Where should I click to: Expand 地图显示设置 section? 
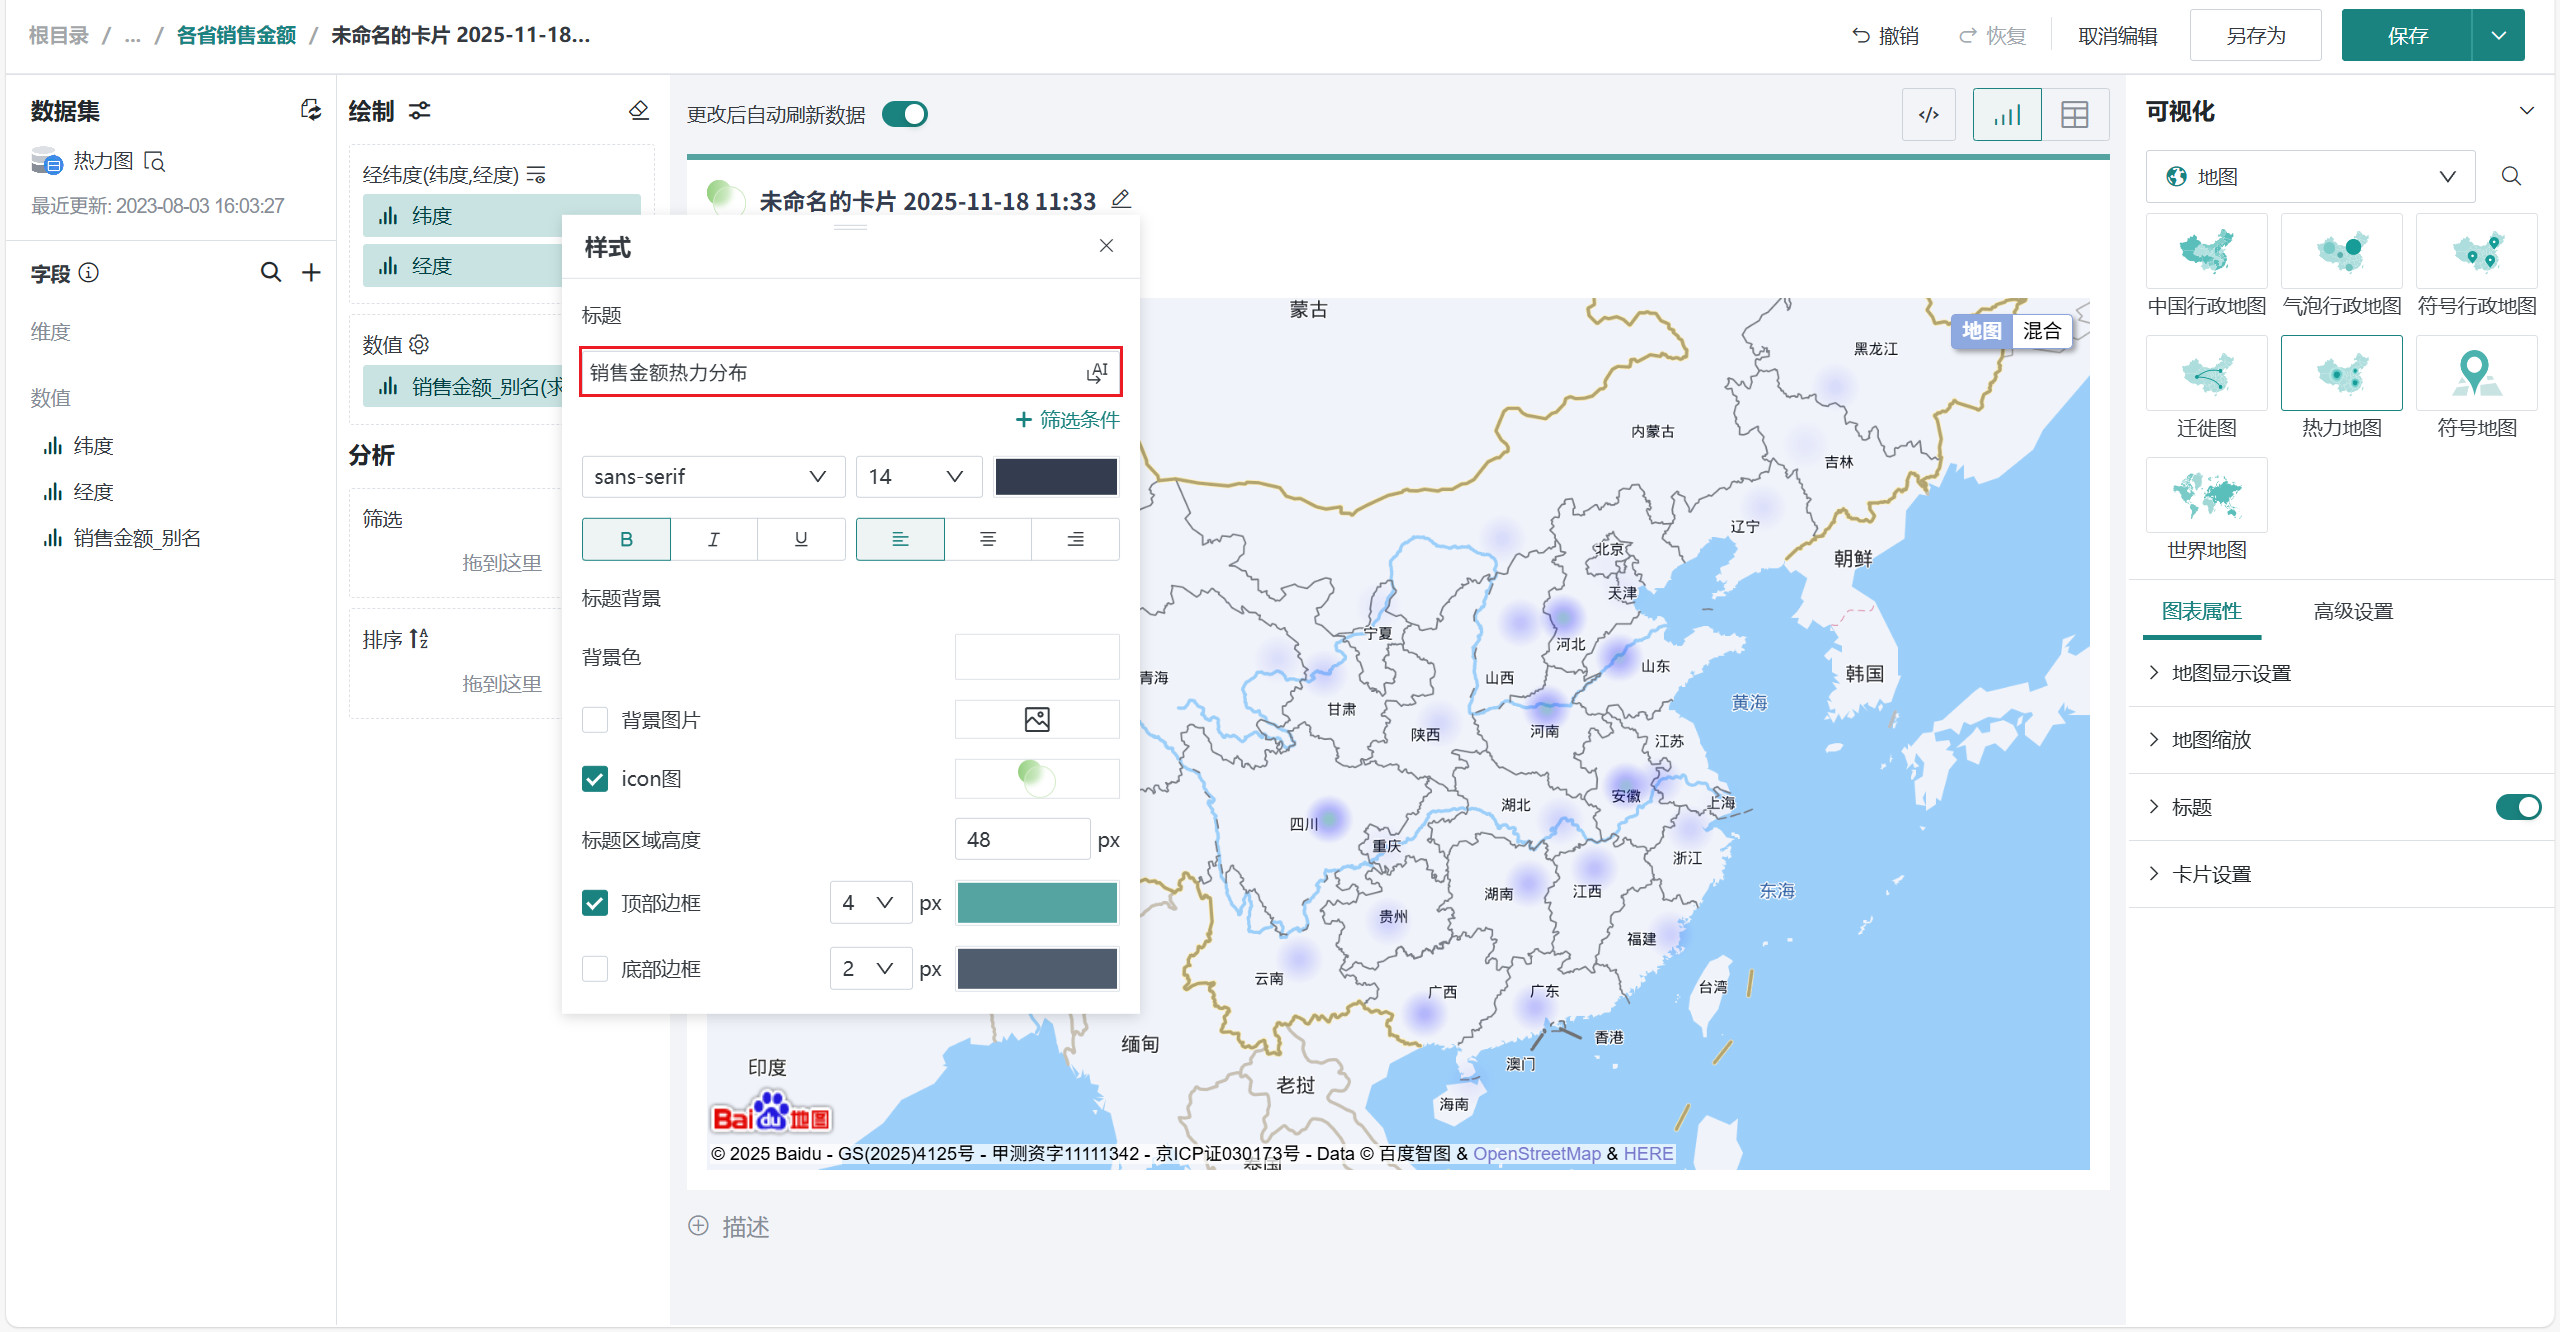(x=2230, y=673)
